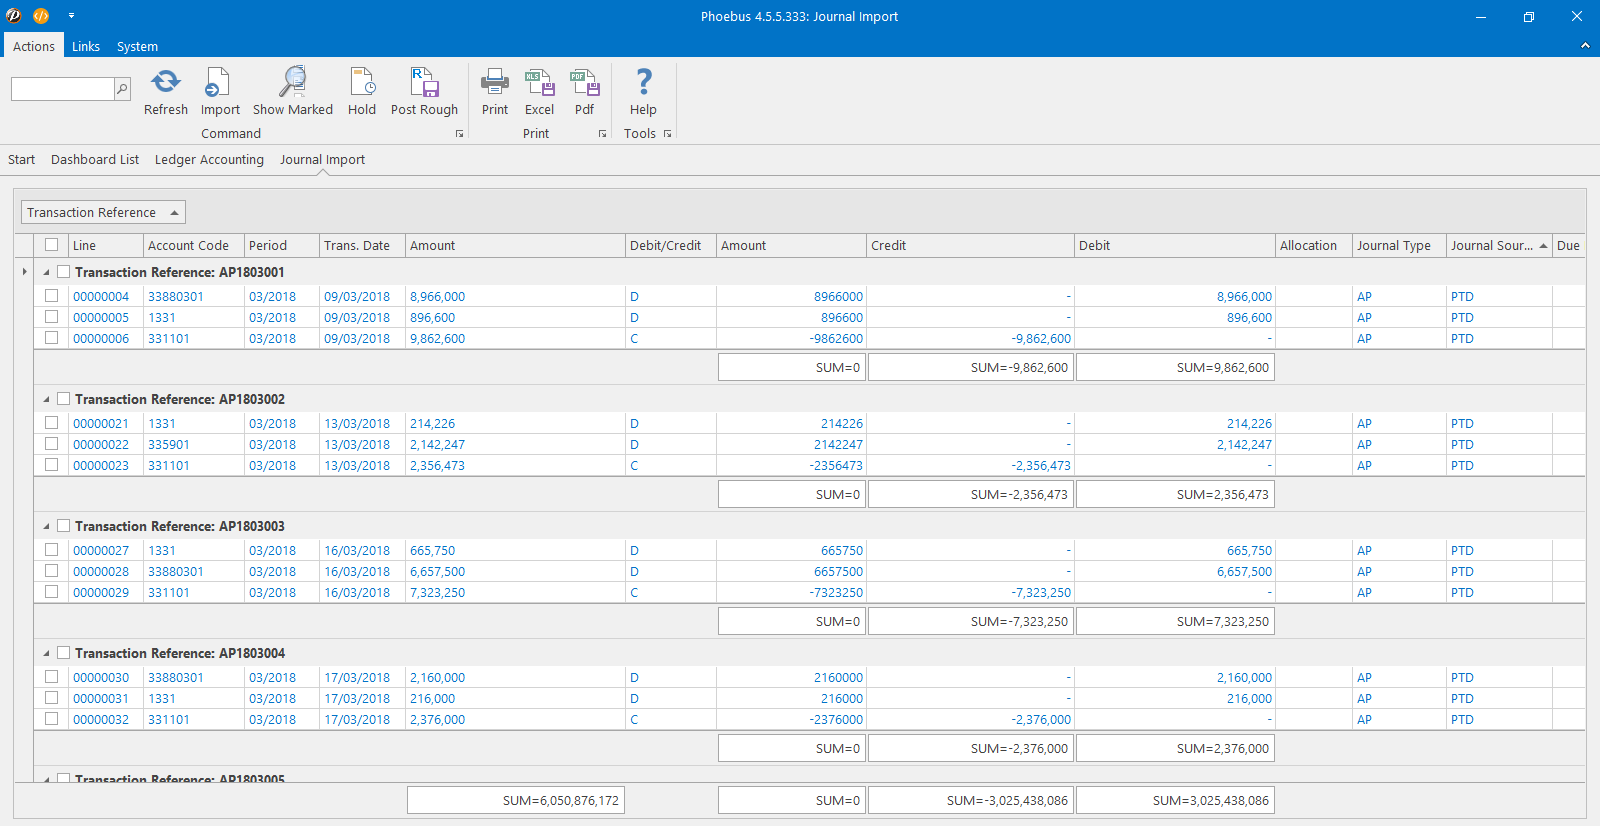The width and height of the screenshot is (1600, 826).
Task: Sort by the Trans. Date column header
Action: point(362,245)
